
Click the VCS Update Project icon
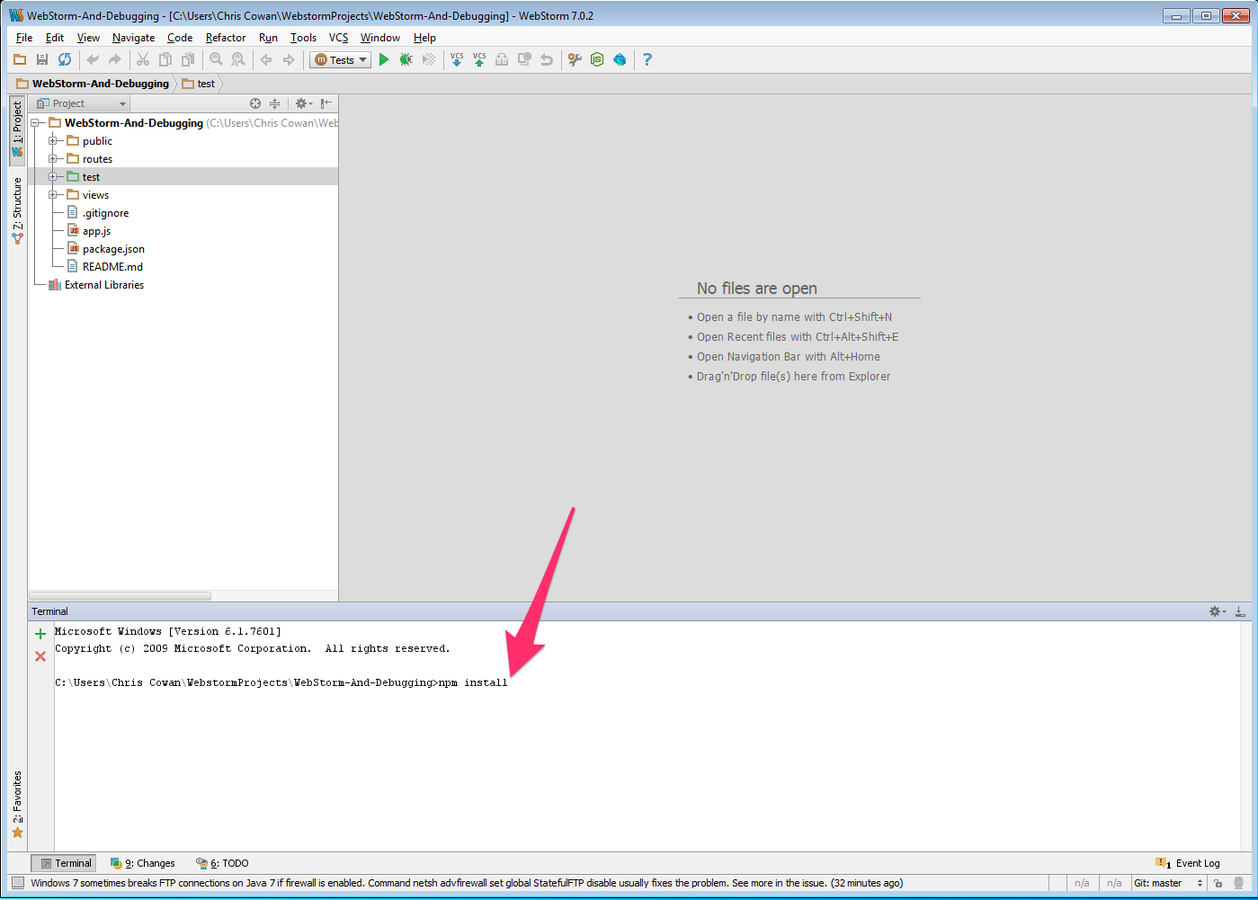[457, 60]
